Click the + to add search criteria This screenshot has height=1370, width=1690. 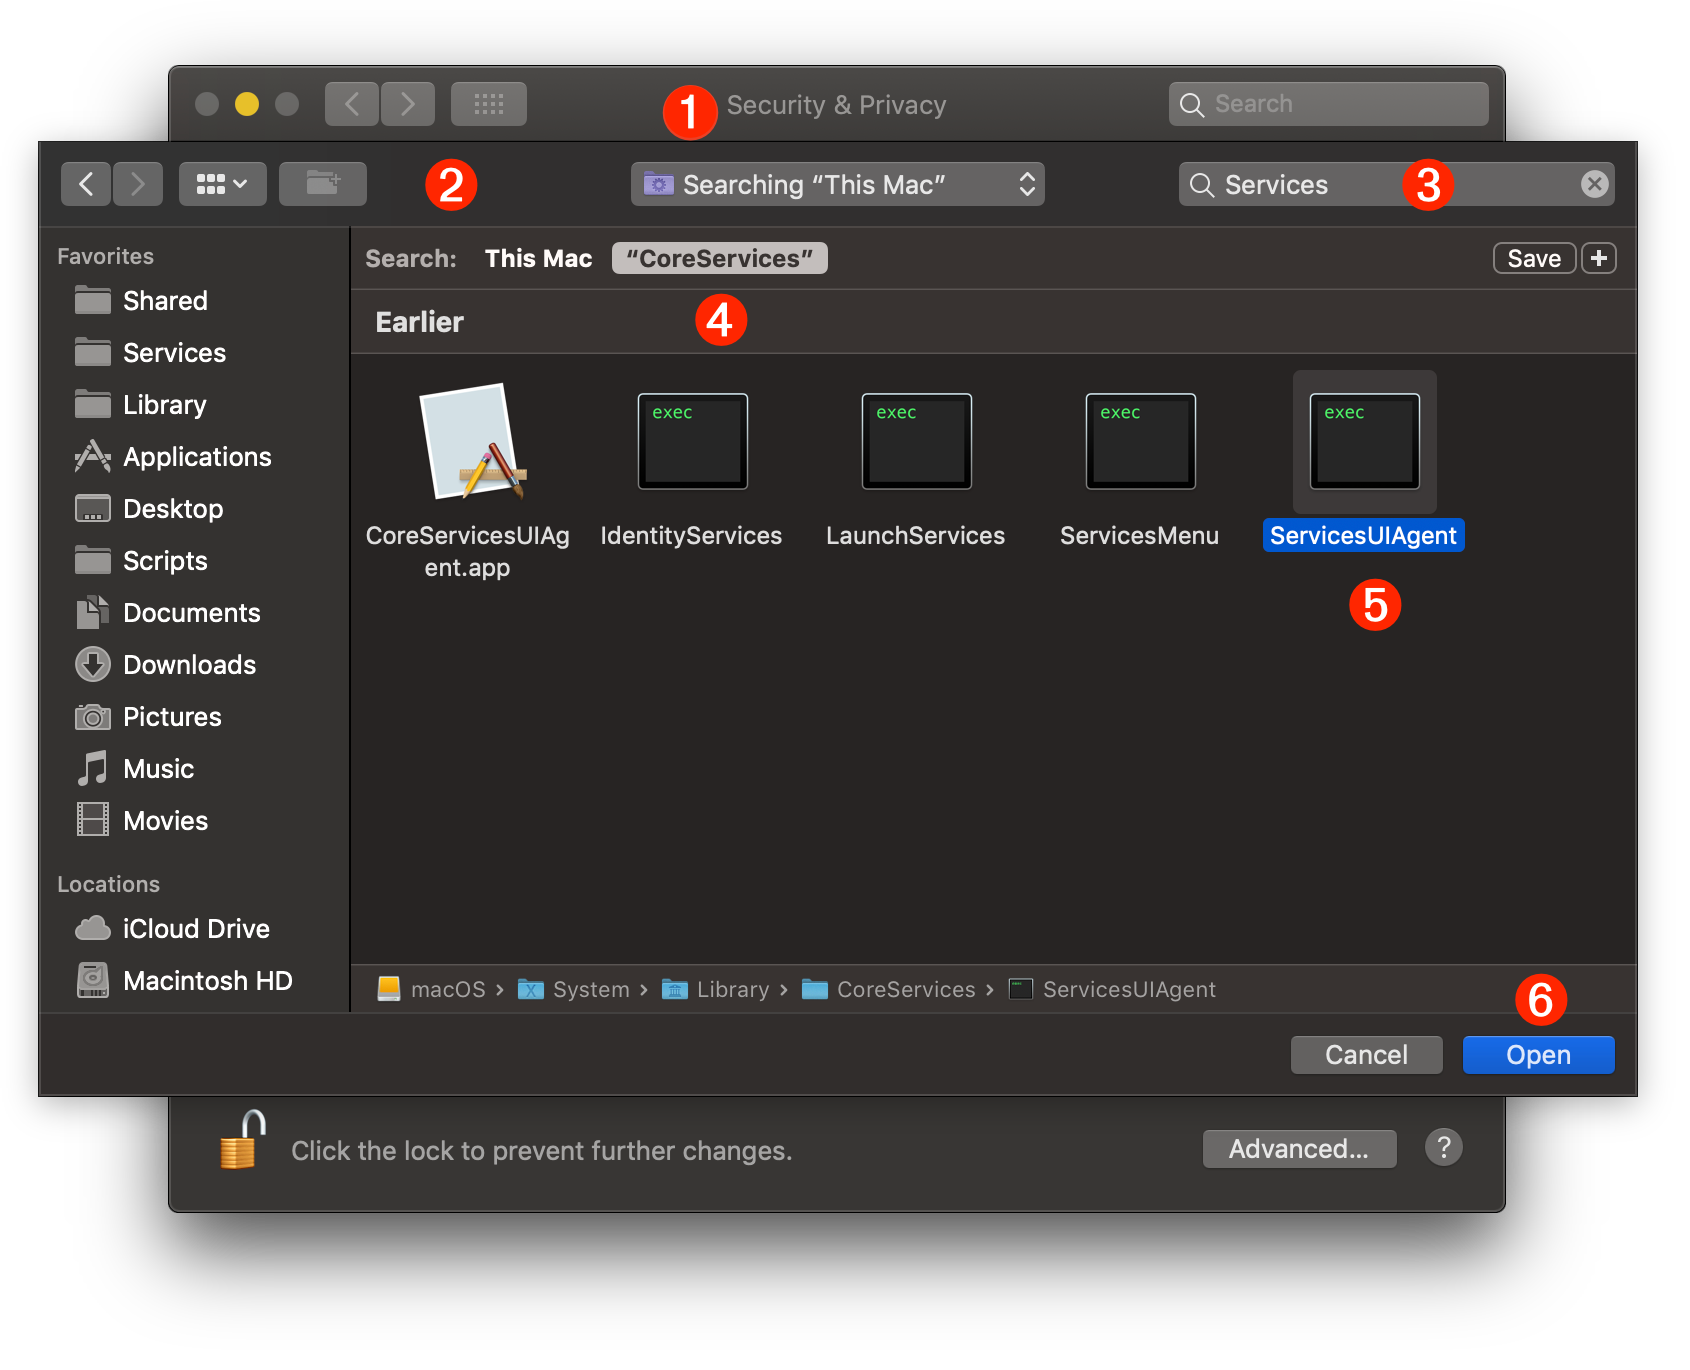pos(1598,258)
